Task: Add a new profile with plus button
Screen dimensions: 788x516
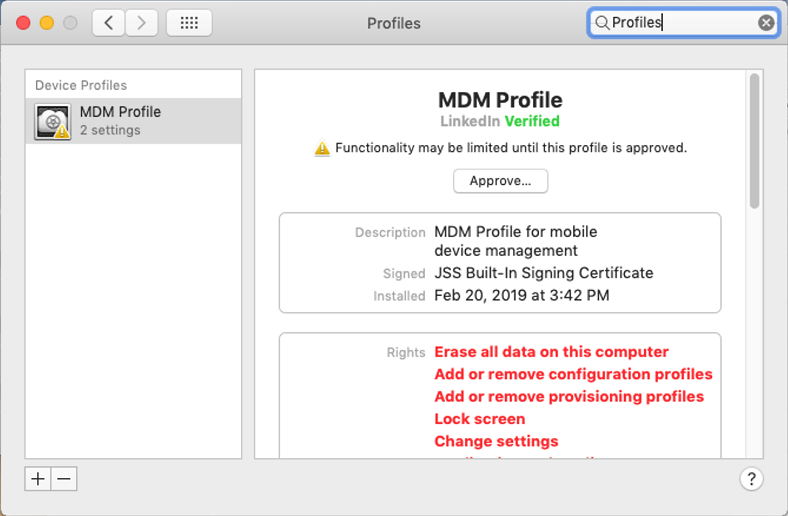Action: [38, 479]
